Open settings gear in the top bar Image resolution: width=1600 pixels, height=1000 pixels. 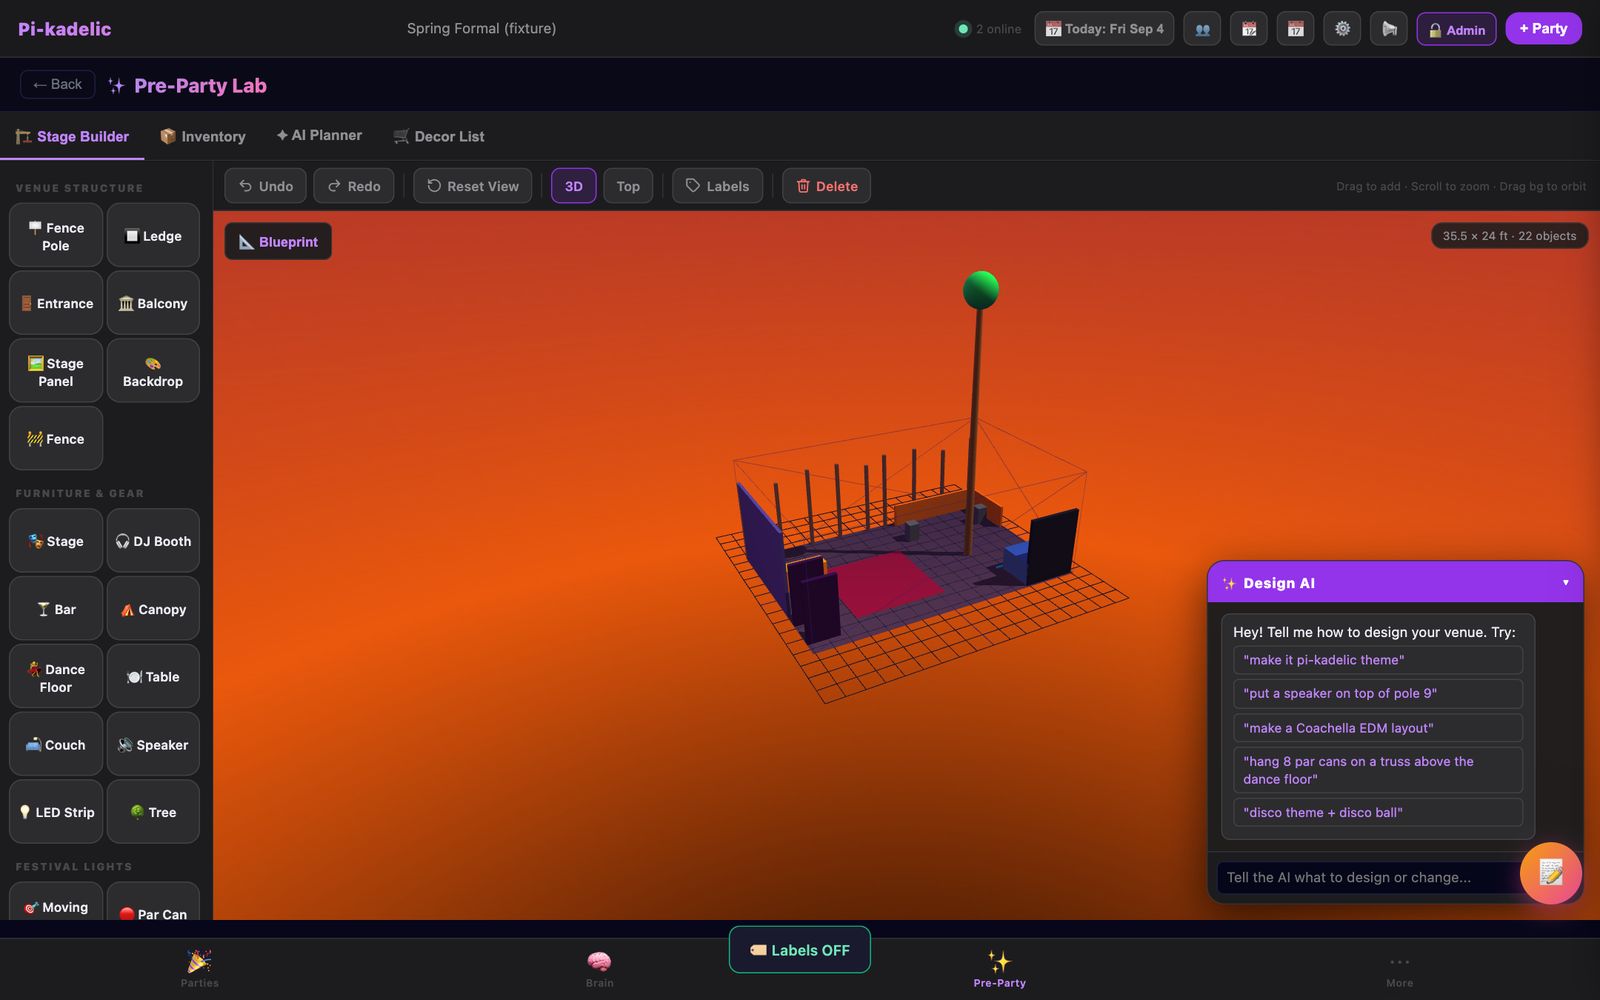[x=1342, y=29]
